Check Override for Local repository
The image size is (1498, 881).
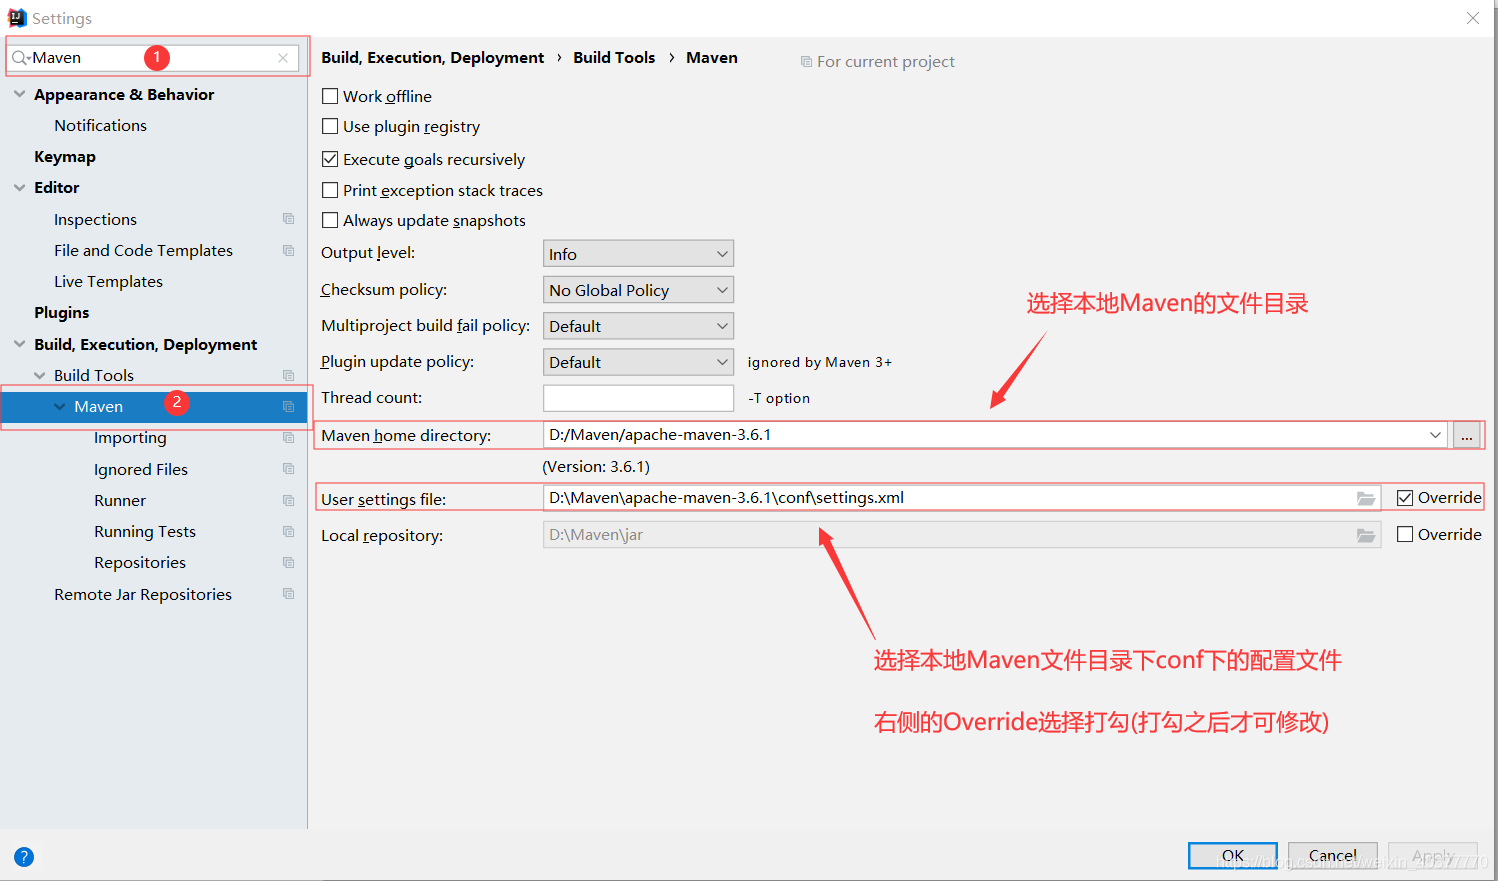[1405, 534]
